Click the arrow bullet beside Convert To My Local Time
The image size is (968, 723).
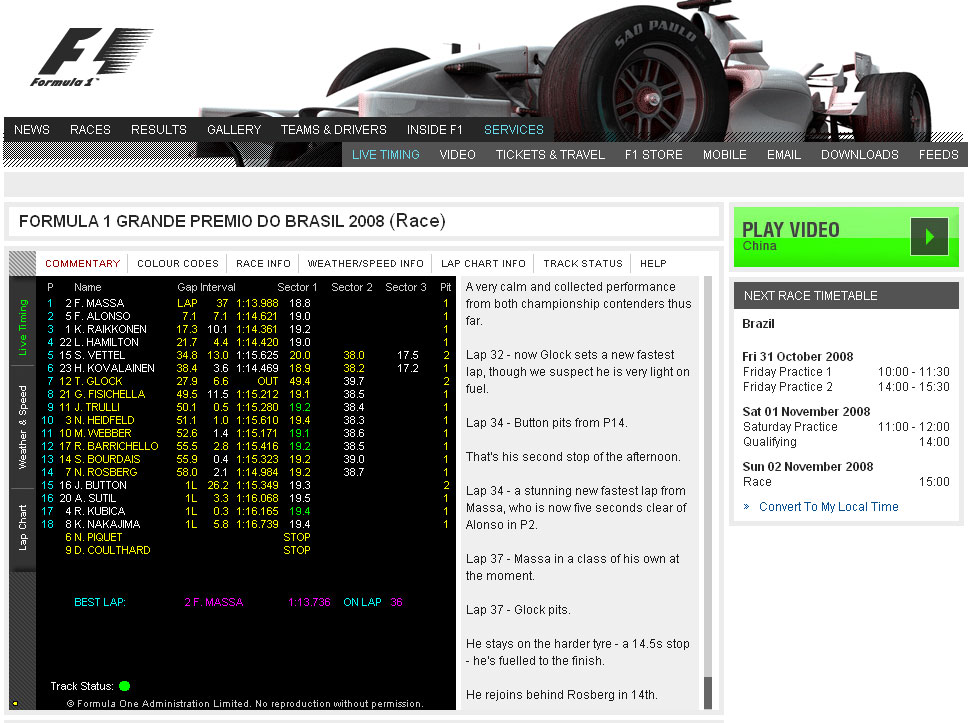[746, 507]
